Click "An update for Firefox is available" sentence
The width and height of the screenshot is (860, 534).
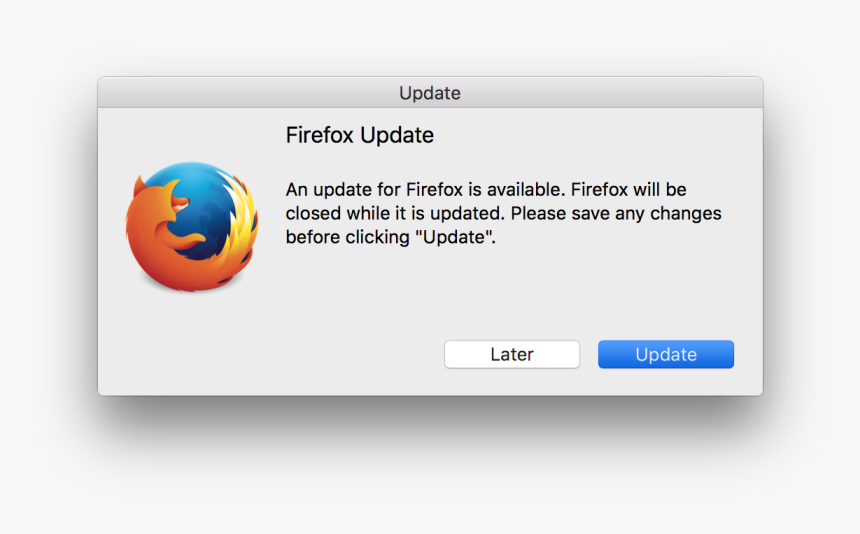tap(426, 190)
